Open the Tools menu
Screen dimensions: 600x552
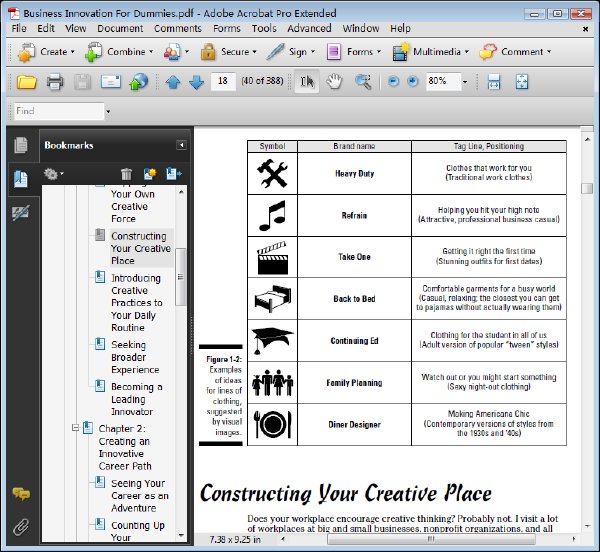(264, 28)
